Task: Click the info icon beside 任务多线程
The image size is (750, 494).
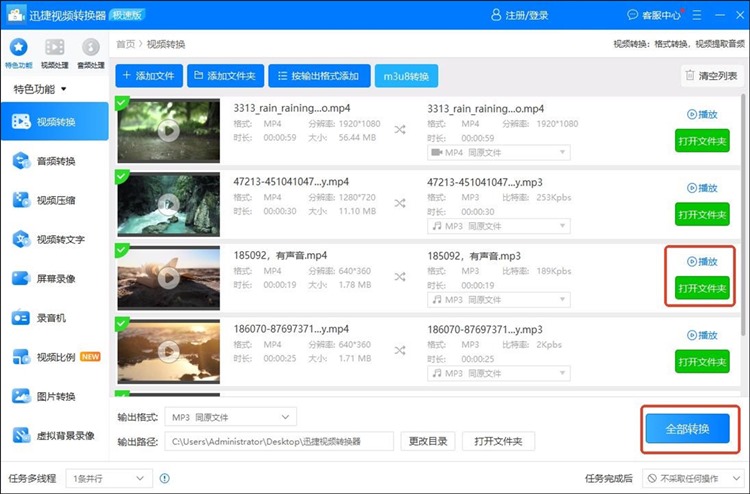Action: [165, 478]
